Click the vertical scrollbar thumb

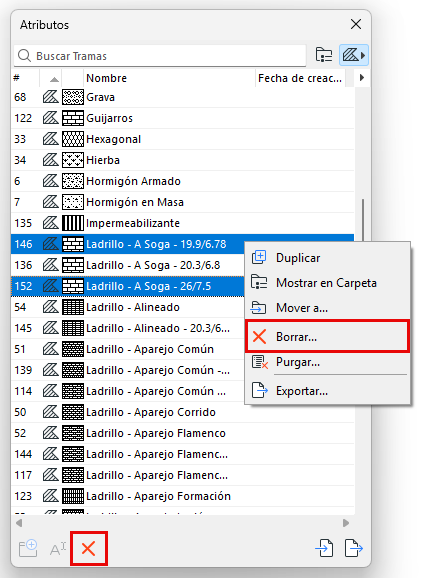(363, 220)
